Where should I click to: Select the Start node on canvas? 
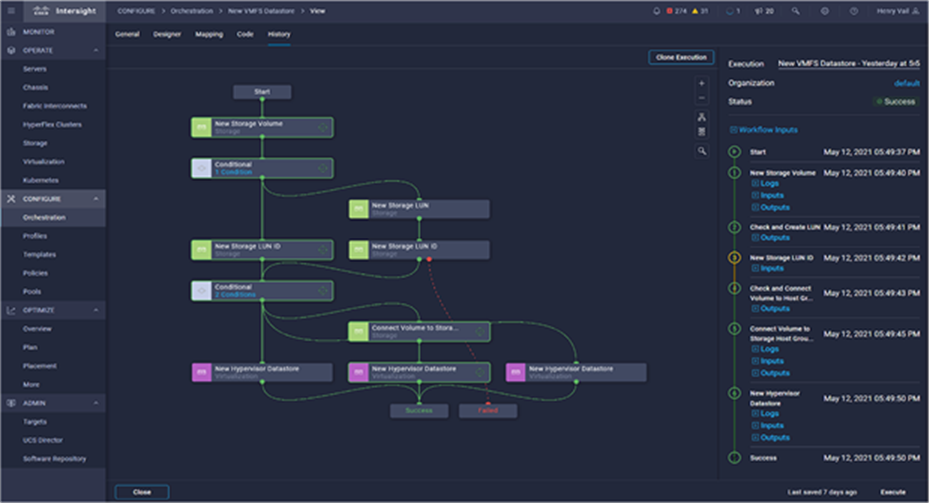[x=262, y=92]
